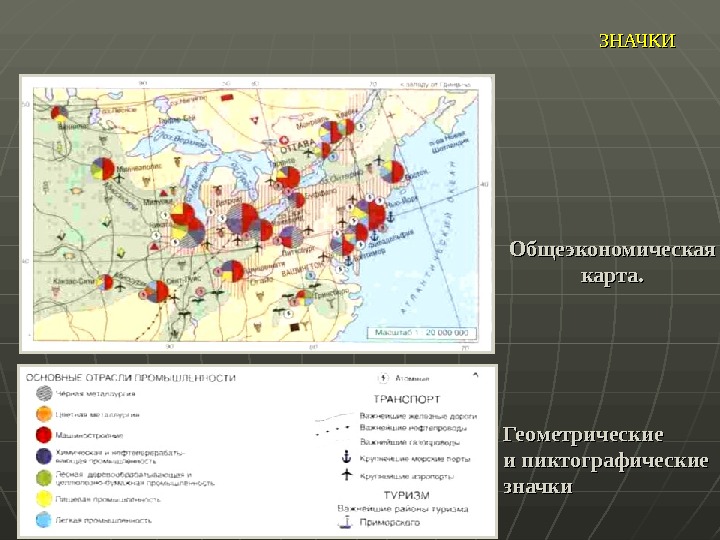The height and width of the screenshot is (540, 720).
Task: Click the railway line legend symbol
Action: (x=333, y=417)
